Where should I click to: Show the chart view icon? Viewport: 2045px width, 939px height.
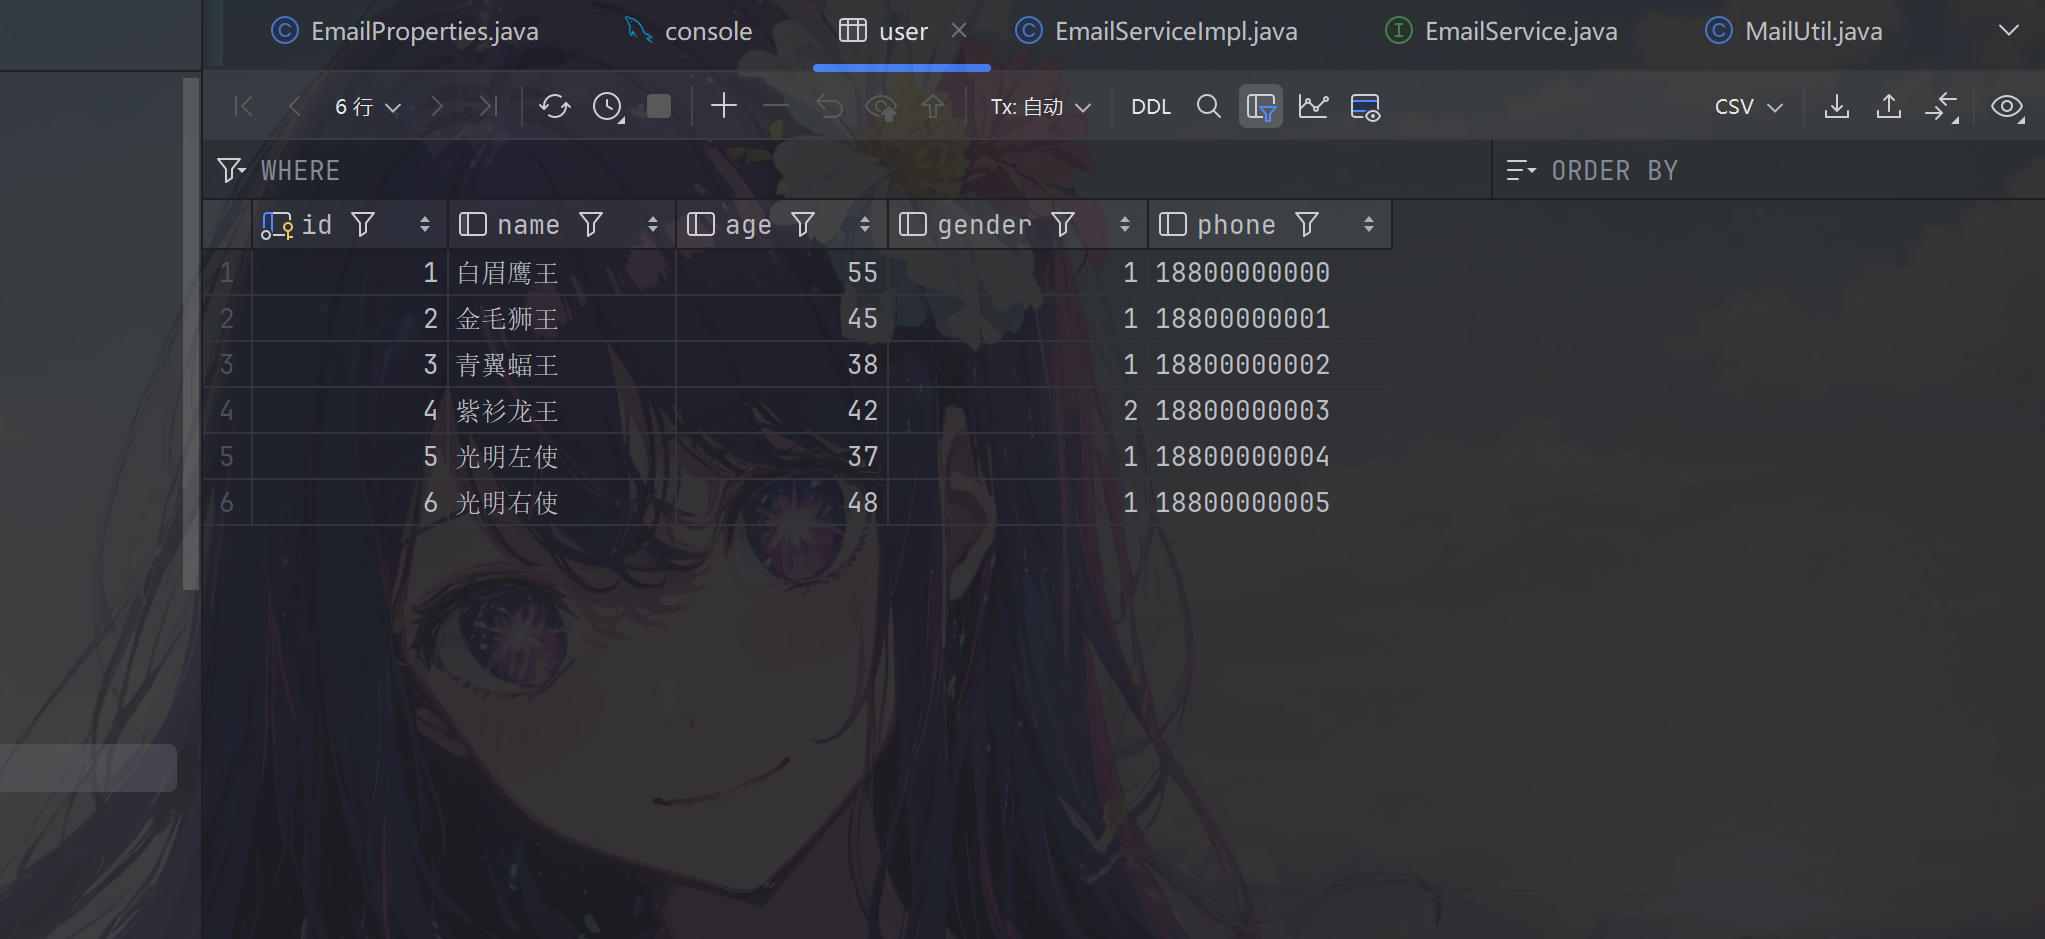click(1313, 106)
